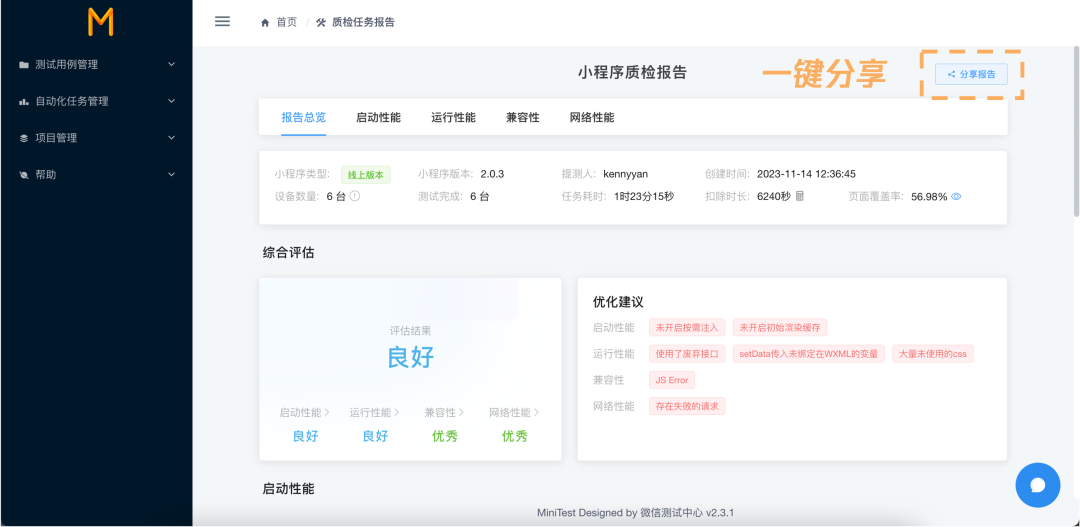Screen dimensions: 1080x527
Task: Click calculator icon next to 6240秒
Action: [800, 196]
